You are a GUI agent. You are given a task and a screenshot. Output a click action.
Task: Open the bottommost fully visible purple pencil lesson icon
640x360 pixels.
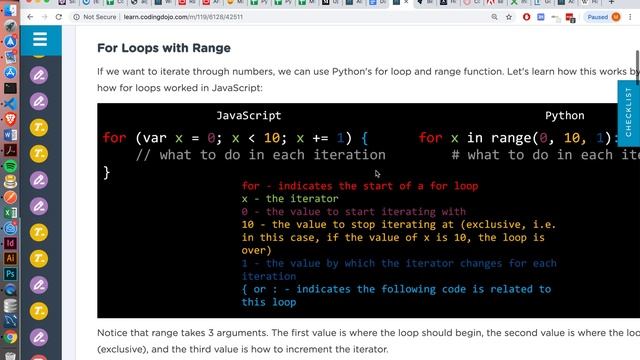39,337
